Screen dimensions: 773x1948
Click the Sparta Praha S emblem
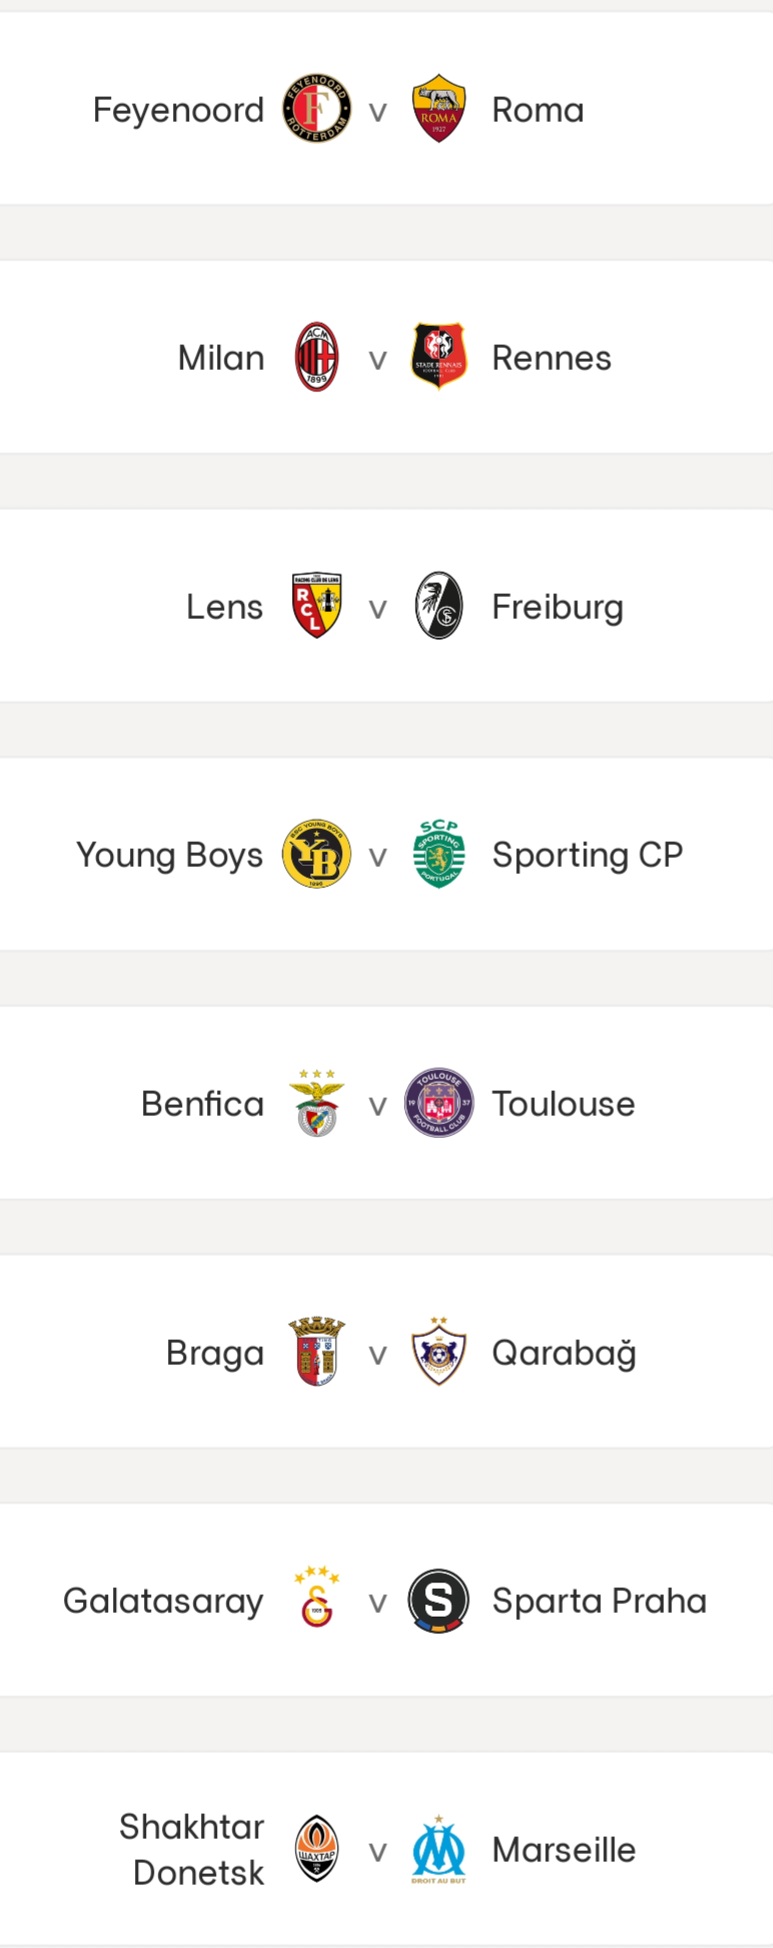tap(439, 1600)
